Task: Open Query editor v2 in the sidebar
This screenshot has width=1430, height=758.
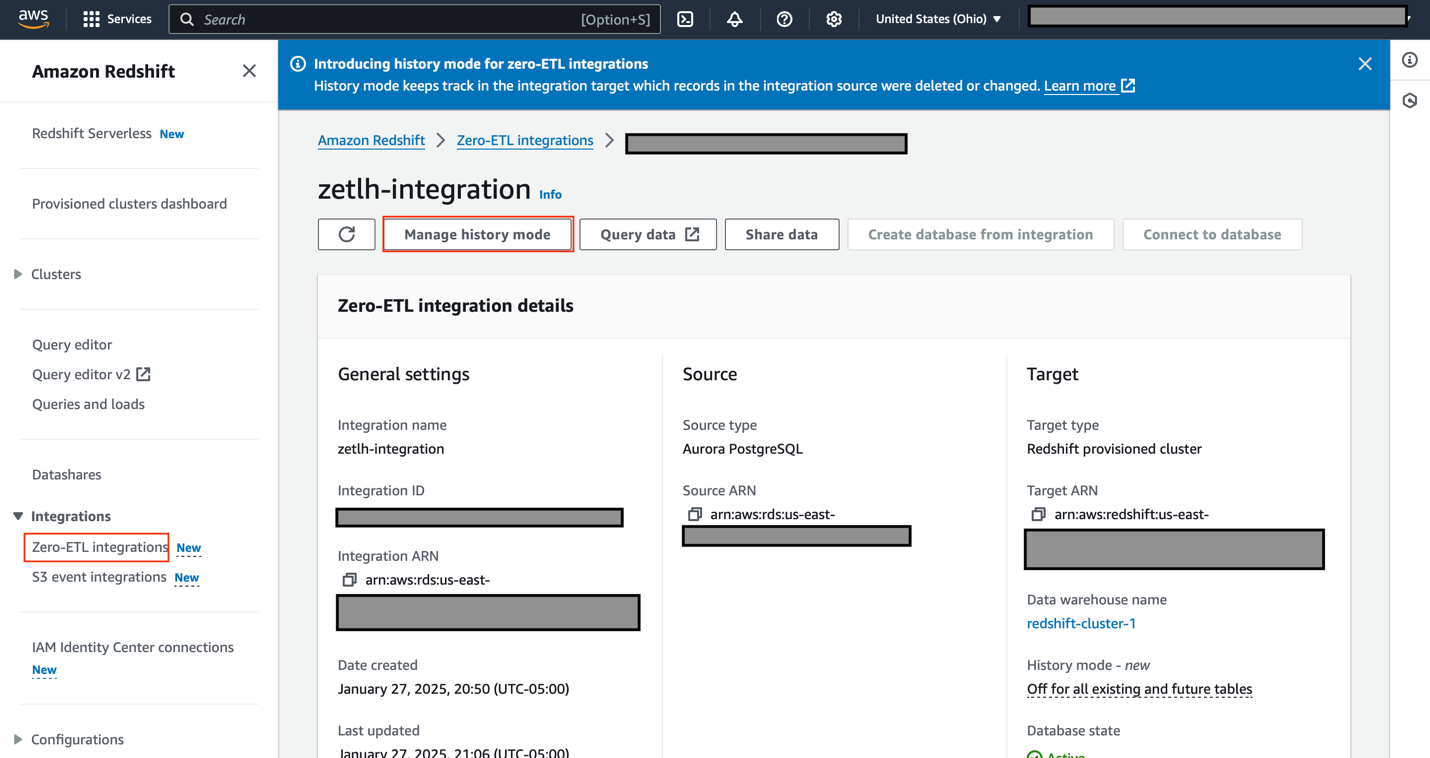Action: [x=82, y=374]
